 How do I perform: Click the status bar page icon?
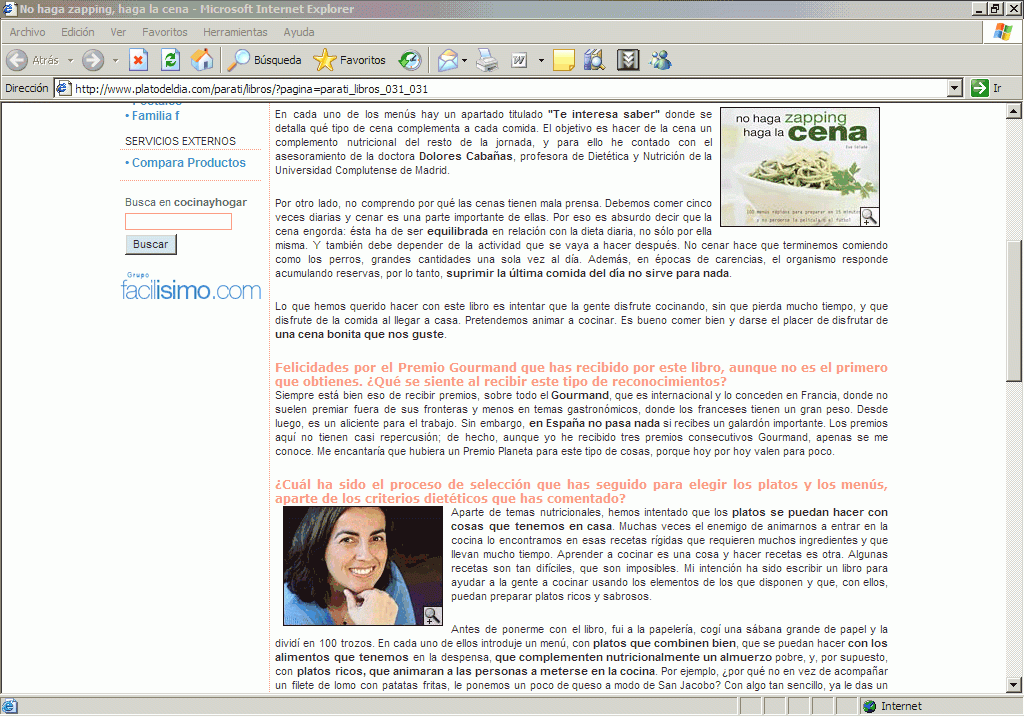(9, 706)
